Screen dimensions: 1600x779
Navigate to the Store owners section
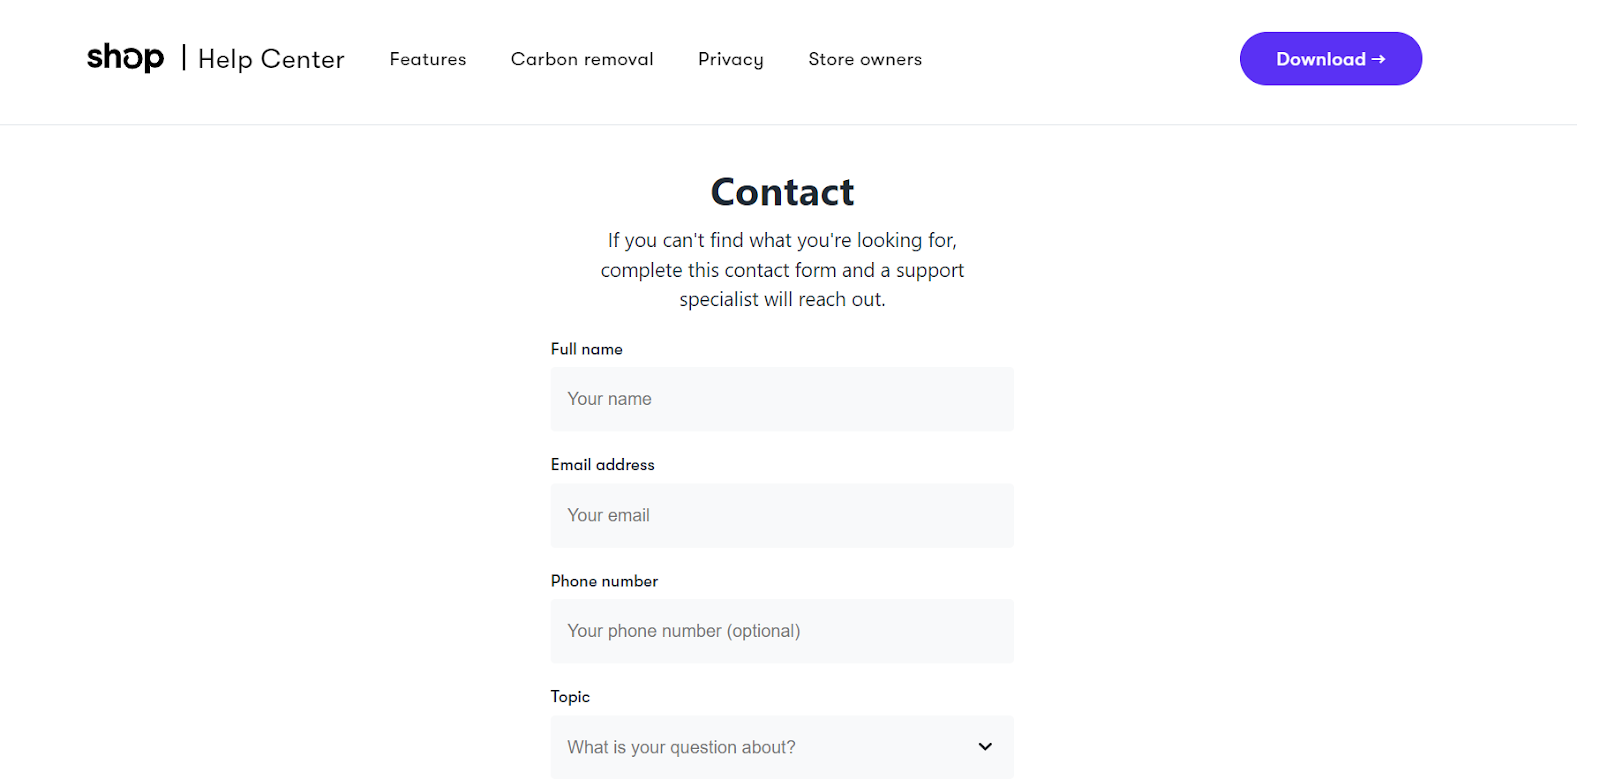point(865,59)
